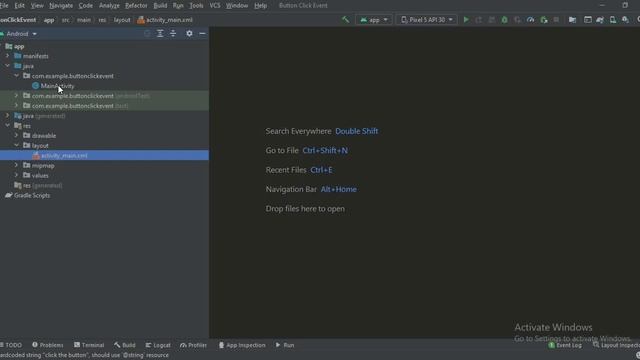Screen dimensions: 640x360
Task: Click Collapse All in Project panel
Action: coord(173,34)
